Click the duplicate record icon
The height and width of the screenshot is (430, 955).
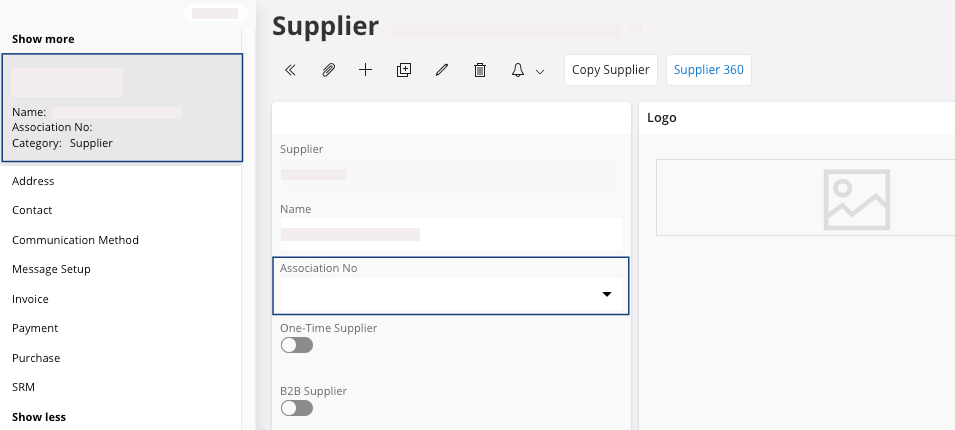[x=404, y=70]
